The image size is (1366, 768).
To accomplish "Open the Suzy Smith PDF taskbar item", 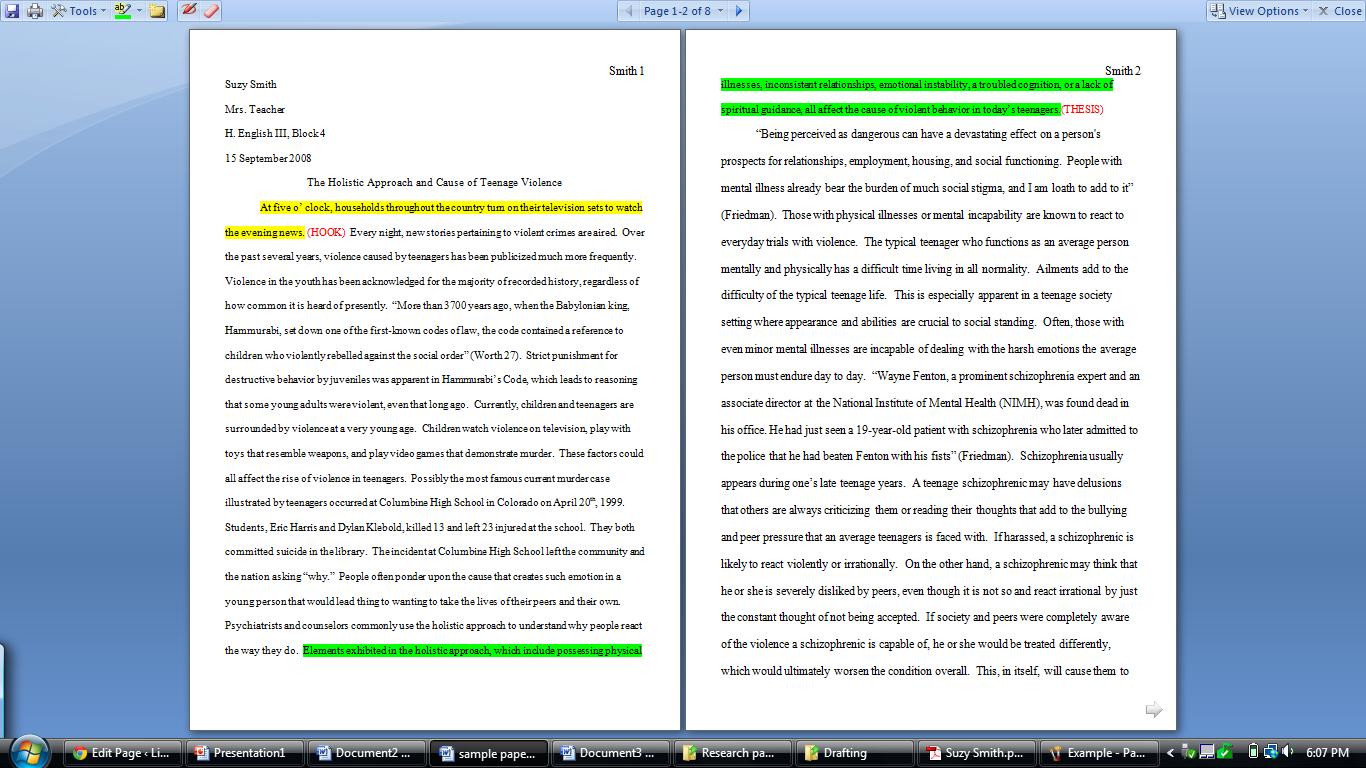I will [x=977, y=753].
